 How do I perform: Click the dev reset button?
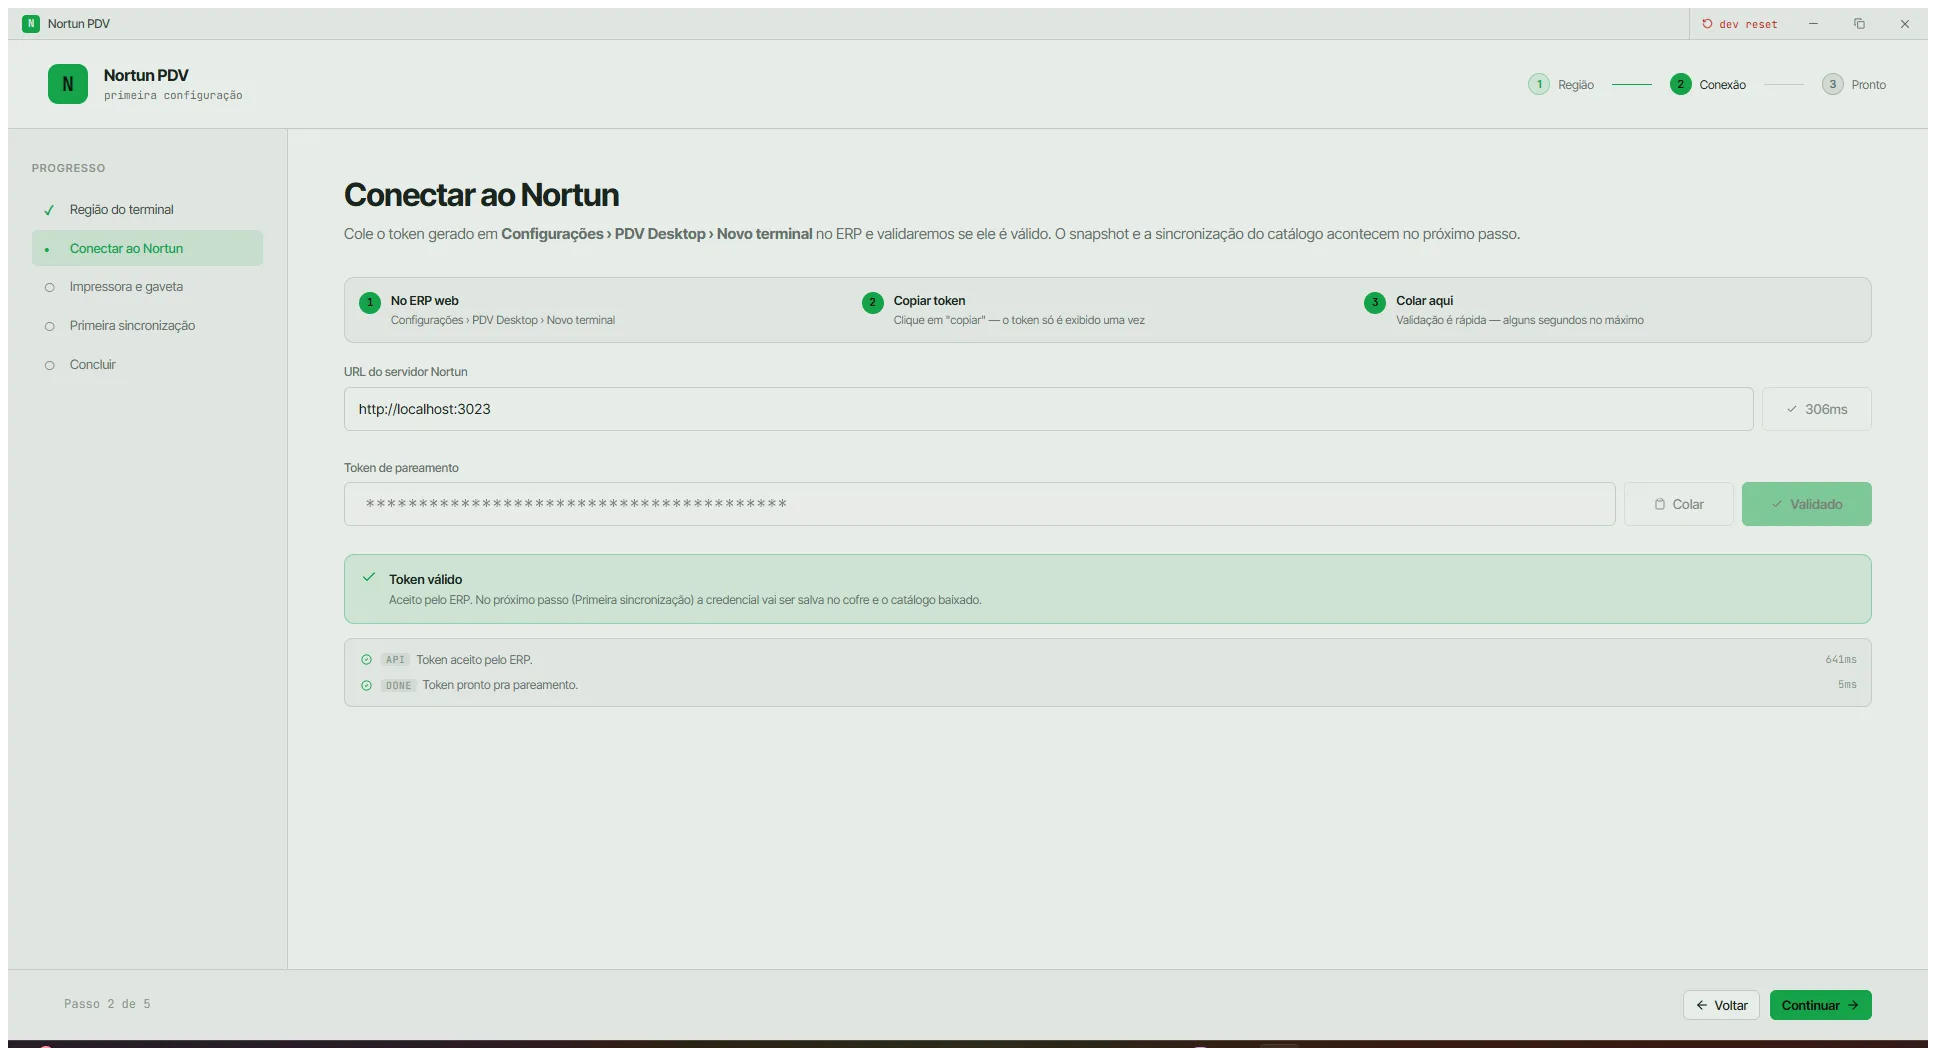pos(1740,24)
